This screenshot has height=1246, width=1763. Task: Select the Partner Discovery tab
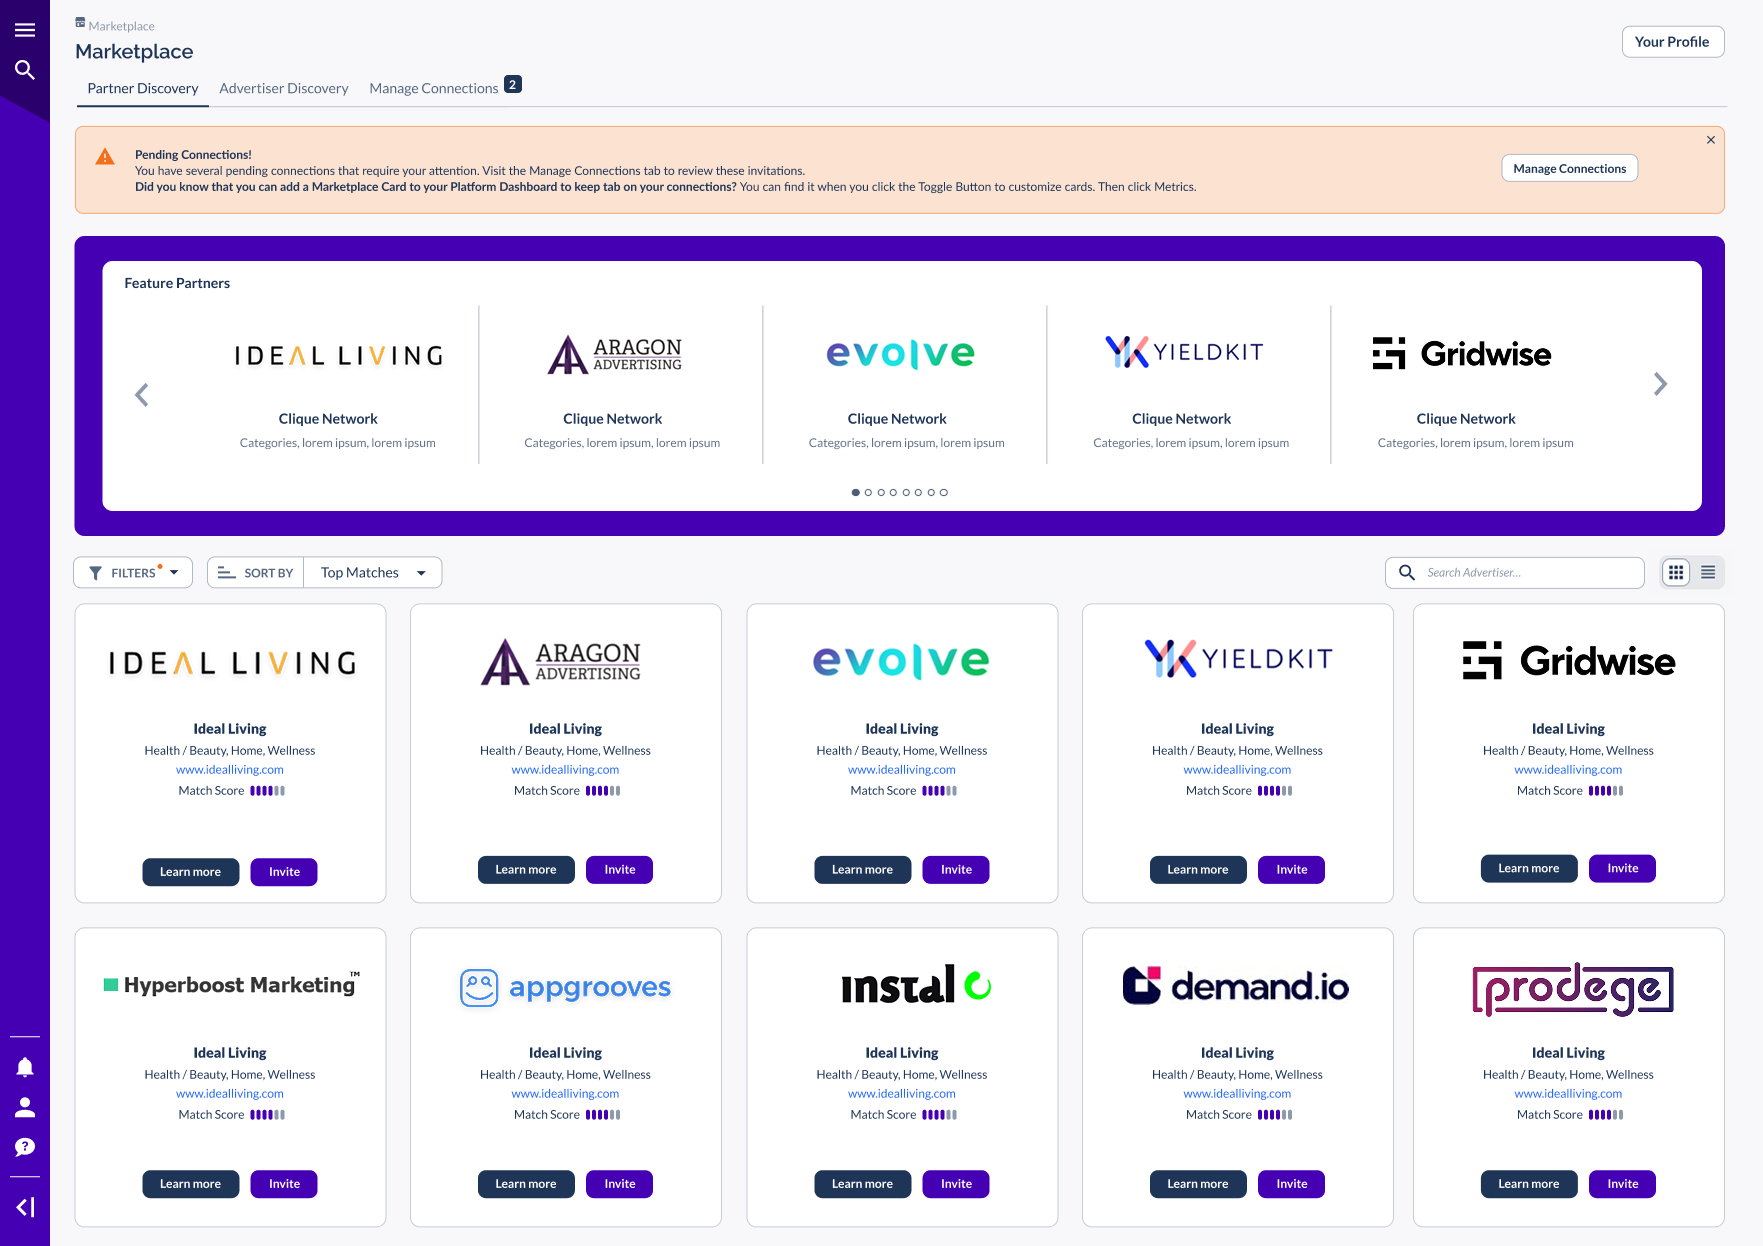point(143,88)
